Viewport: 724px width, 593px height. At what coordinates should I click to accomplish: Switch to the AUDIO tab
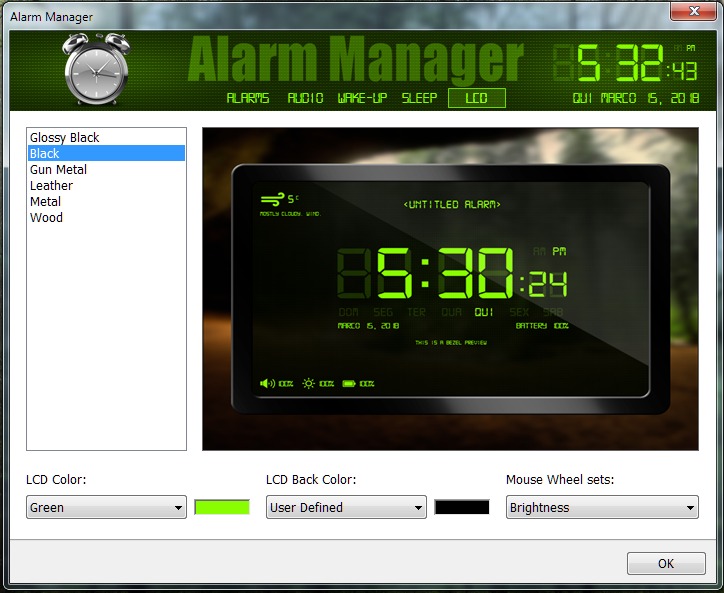305,98
